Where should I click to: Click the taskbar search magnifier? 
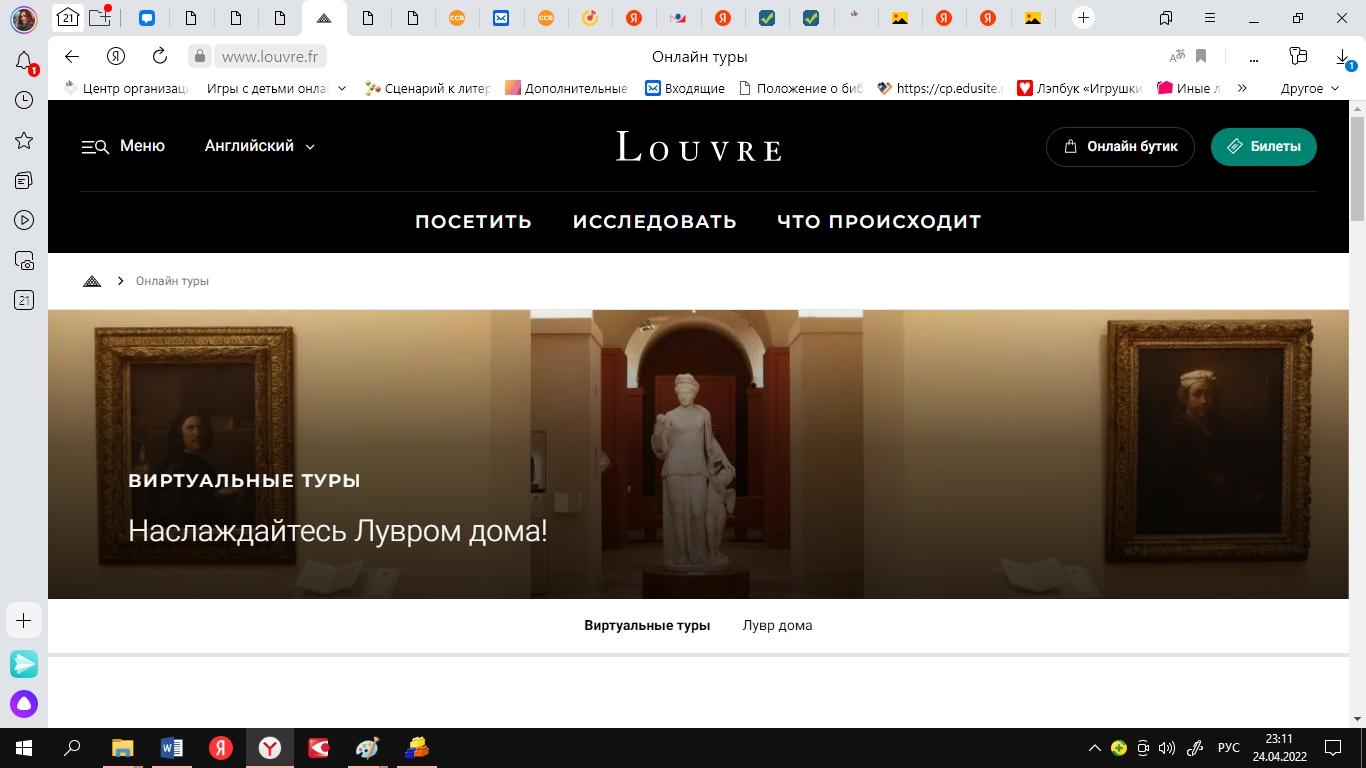pos(72,748)
